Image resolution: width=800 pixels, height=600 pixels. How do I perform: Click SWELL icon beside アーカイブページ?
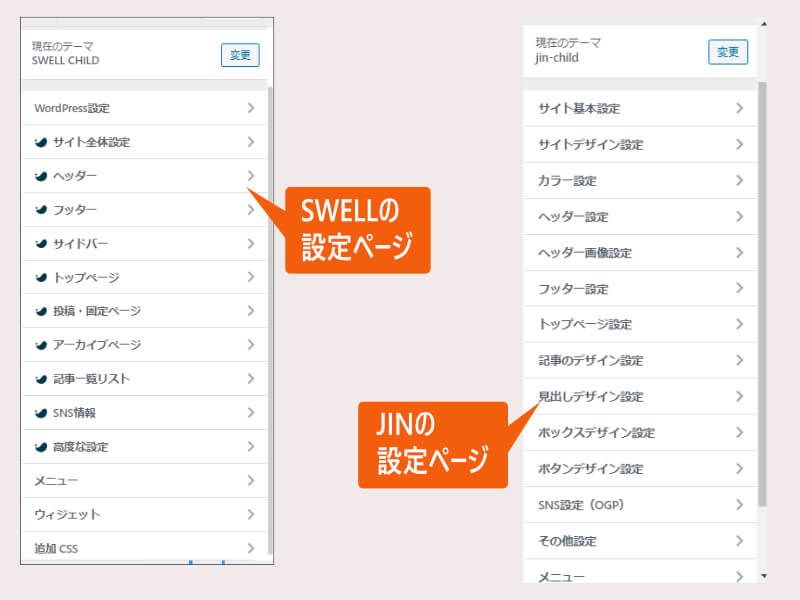(x=41, y=345)
